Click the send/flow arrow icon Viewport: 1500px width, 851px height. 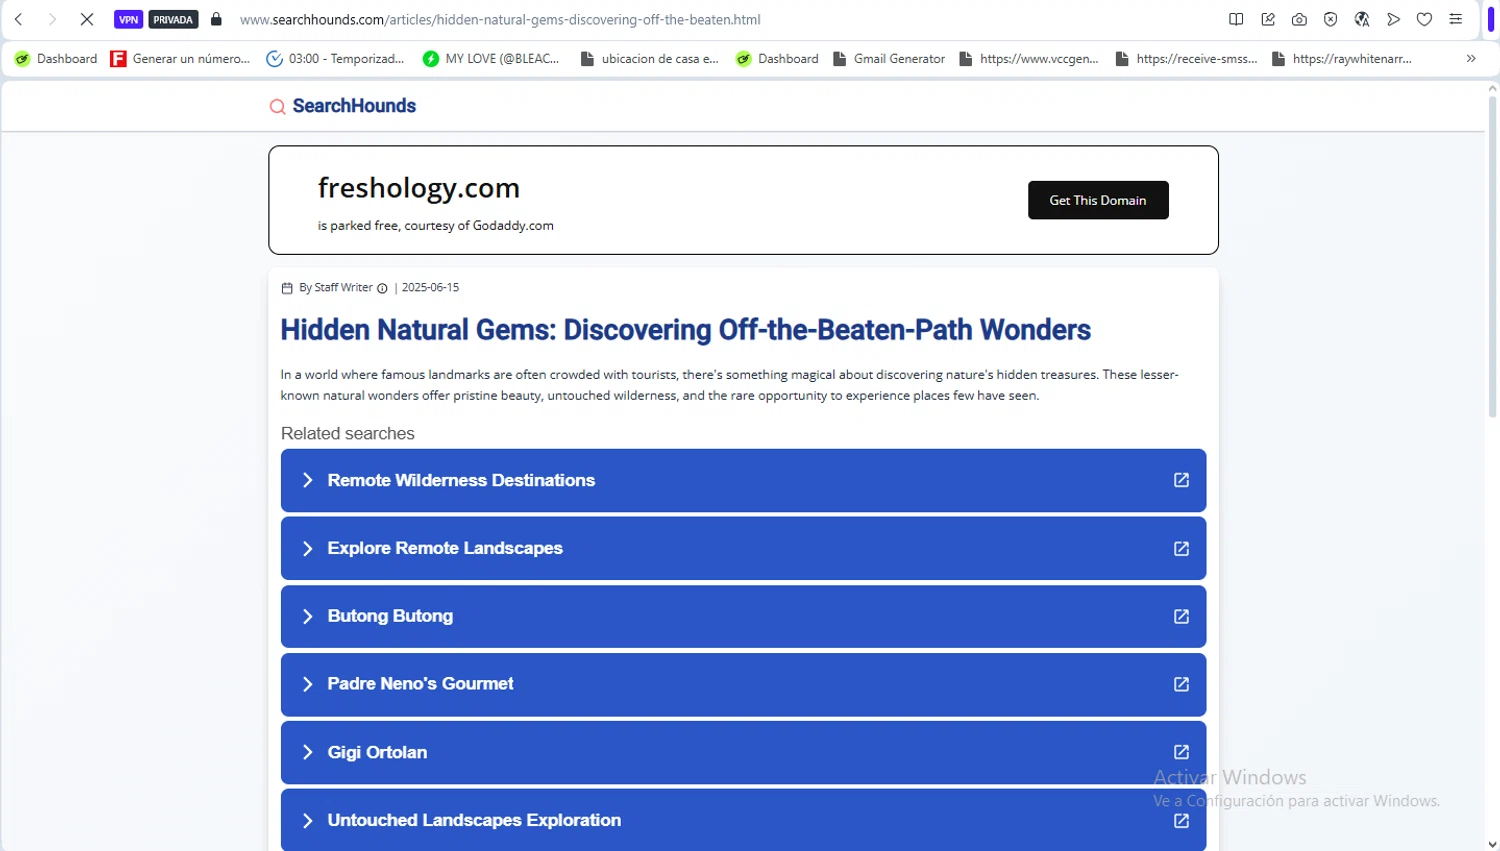[1393, 19]
